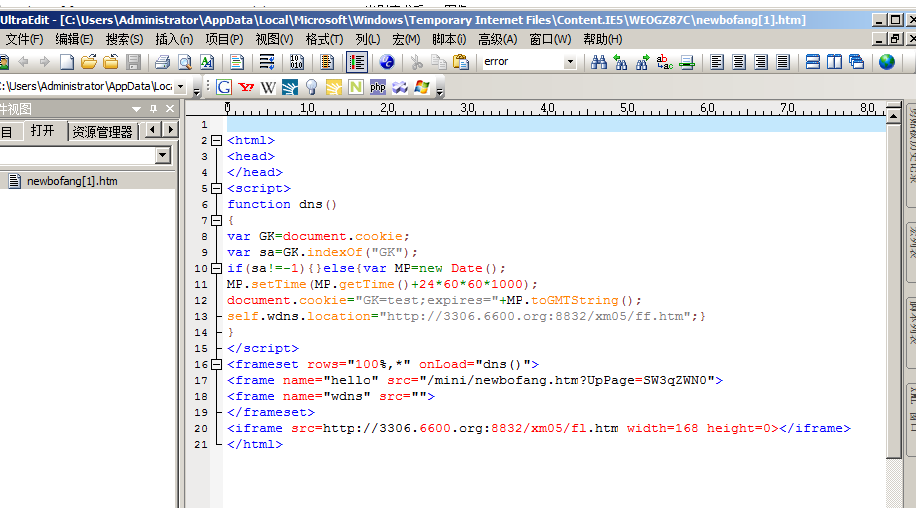Collapse the frameset fold at line 16
Image resolution: width=916 pixels, height=508 pixels.
(x=216, y=364)
